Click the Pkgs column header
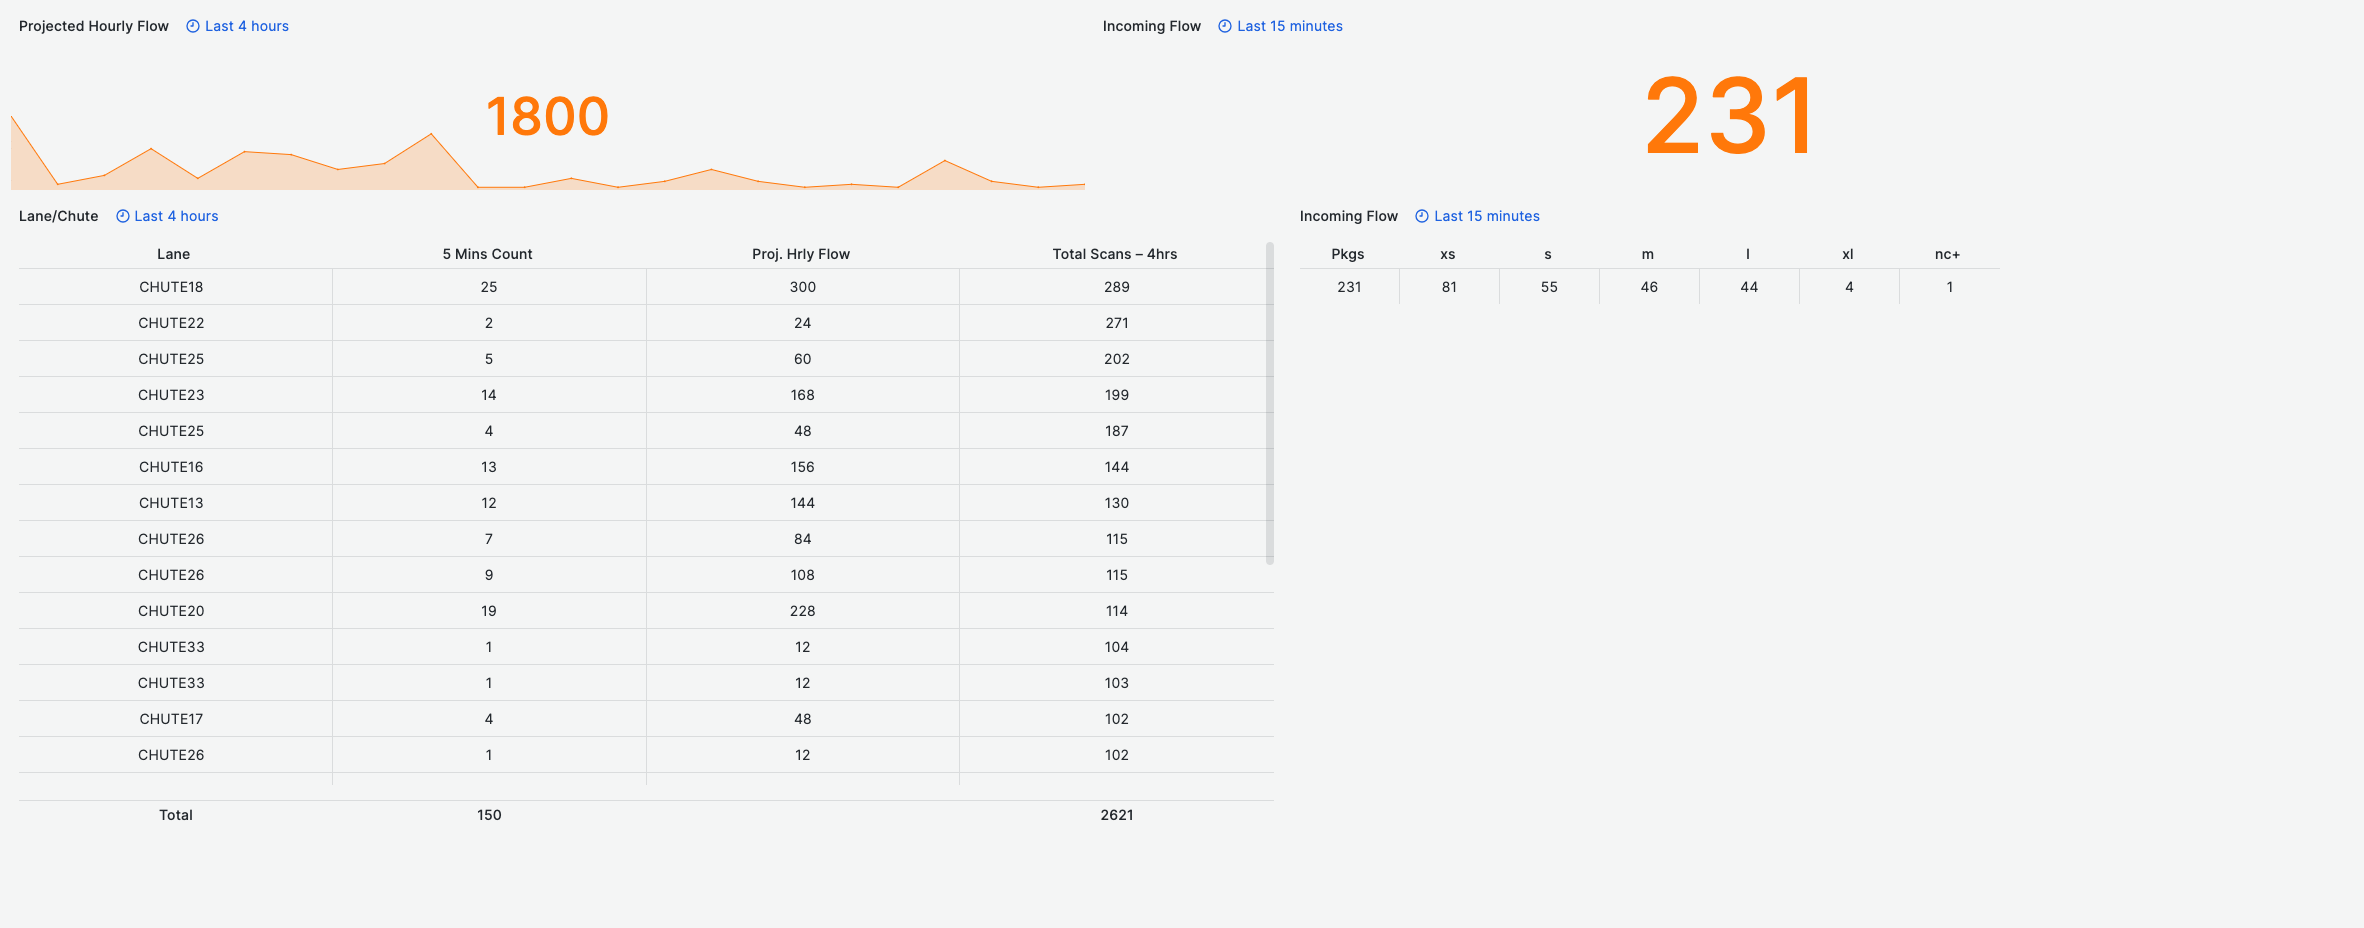Viewport: 2364px width, 928px height. [x=1348, y=254]
